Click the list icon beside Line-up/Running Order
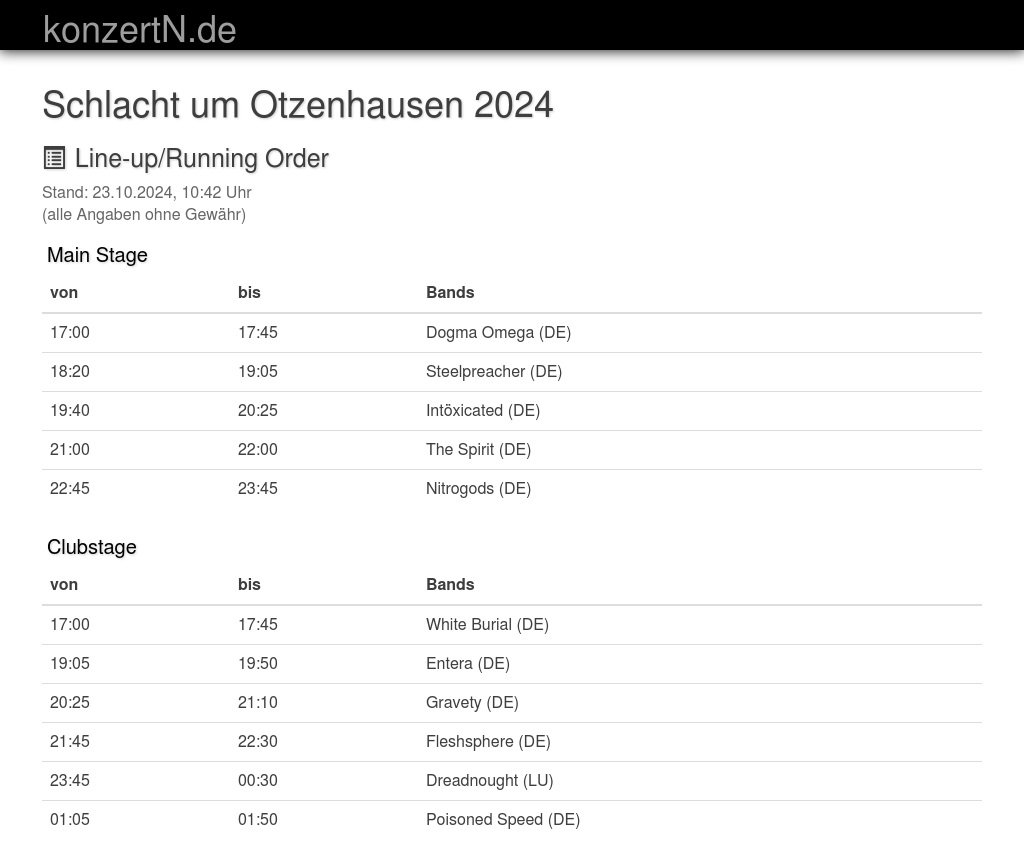 (x=54, y=158)
